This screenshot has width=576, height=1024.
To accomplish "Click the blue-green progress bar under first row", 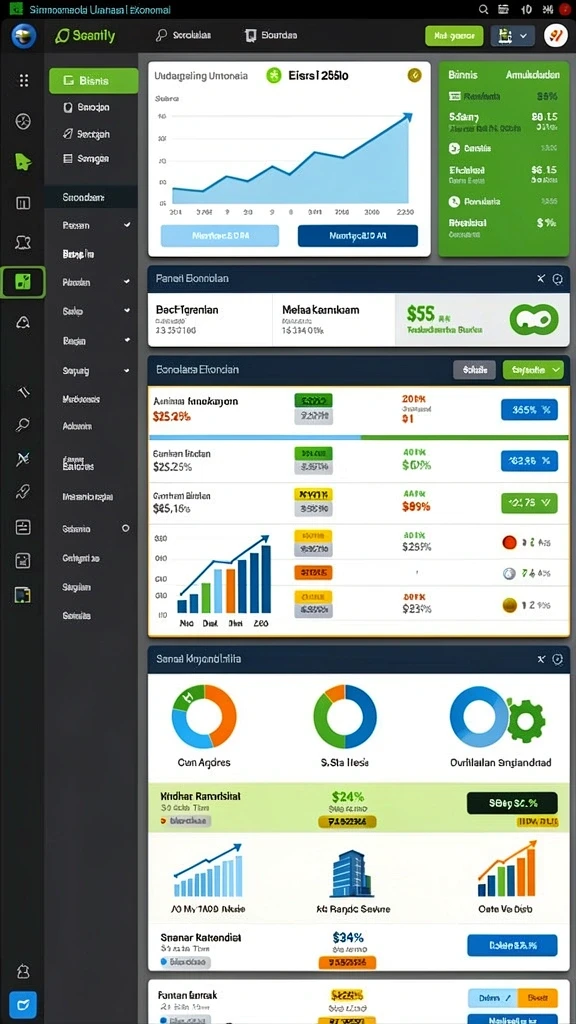I will tap(359, 437).
